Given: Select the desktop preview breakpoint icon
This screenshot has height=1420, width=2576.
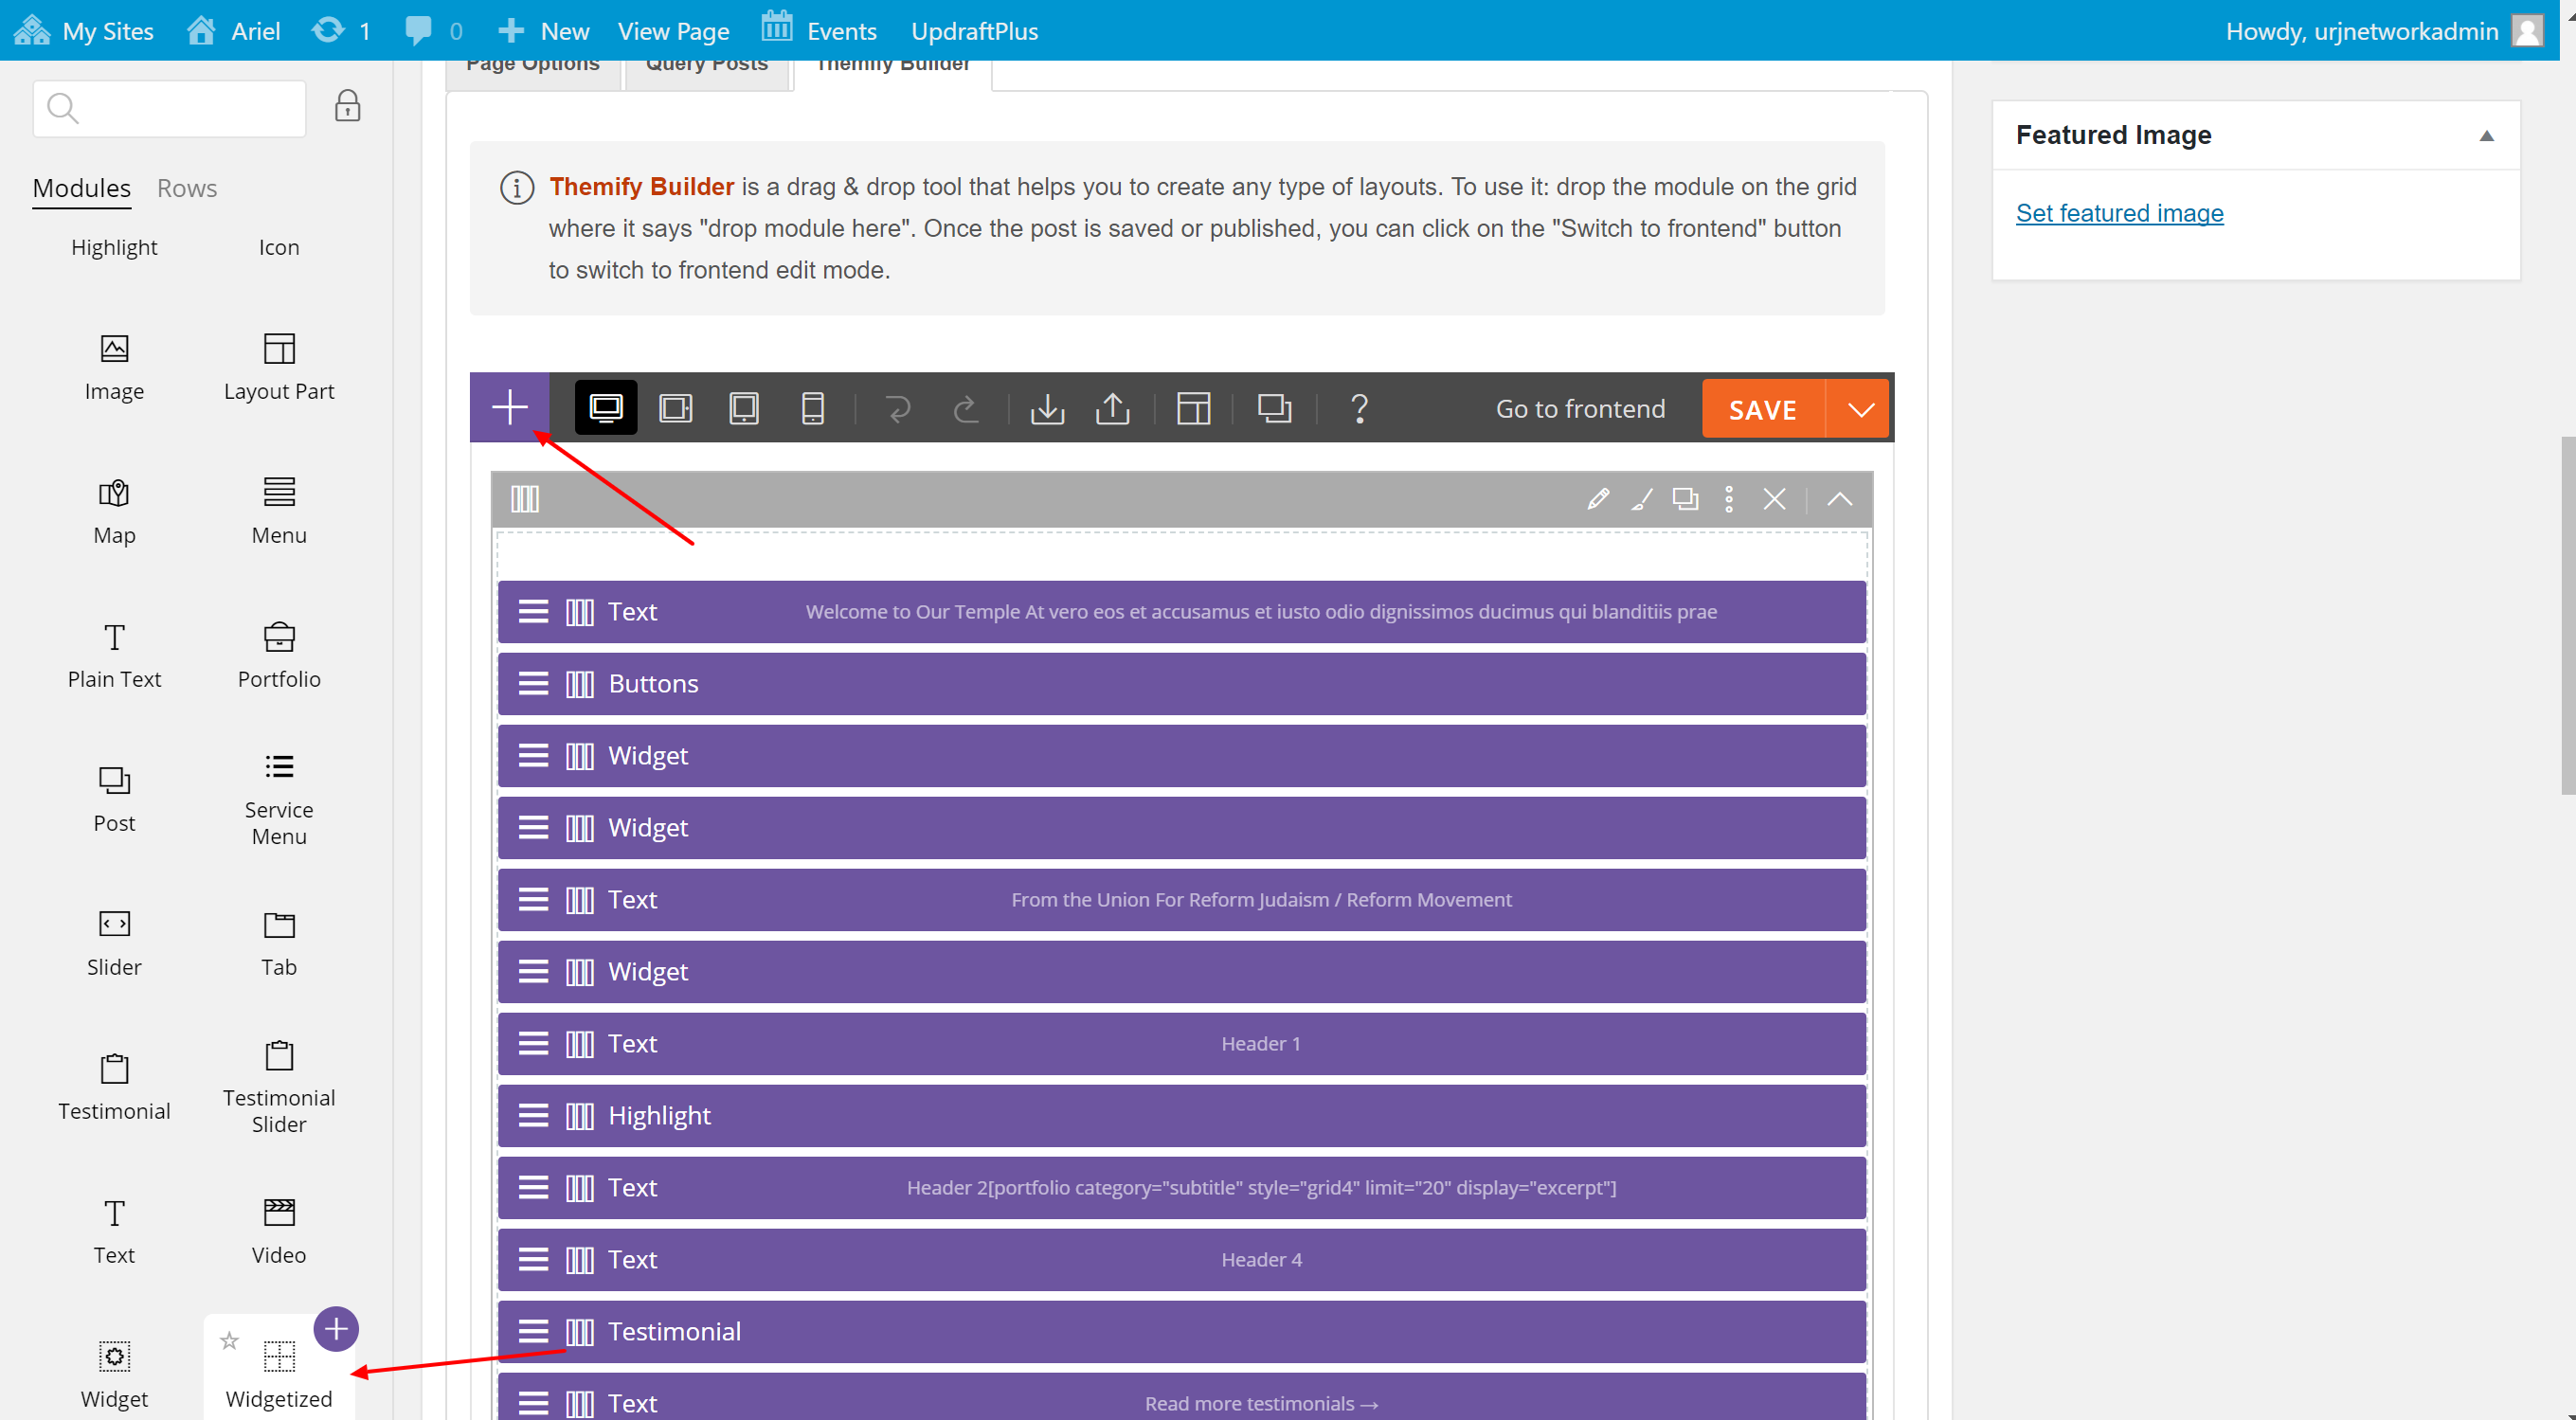Looking at the screenshot, I should coord(606,408).
